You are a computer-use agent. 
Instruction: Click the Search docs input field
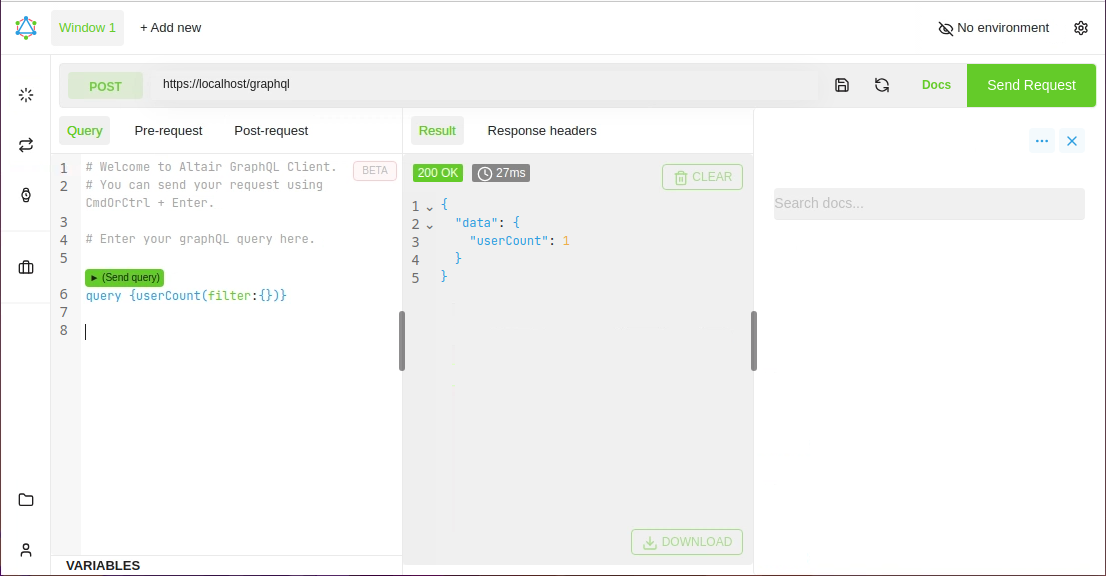929,204
